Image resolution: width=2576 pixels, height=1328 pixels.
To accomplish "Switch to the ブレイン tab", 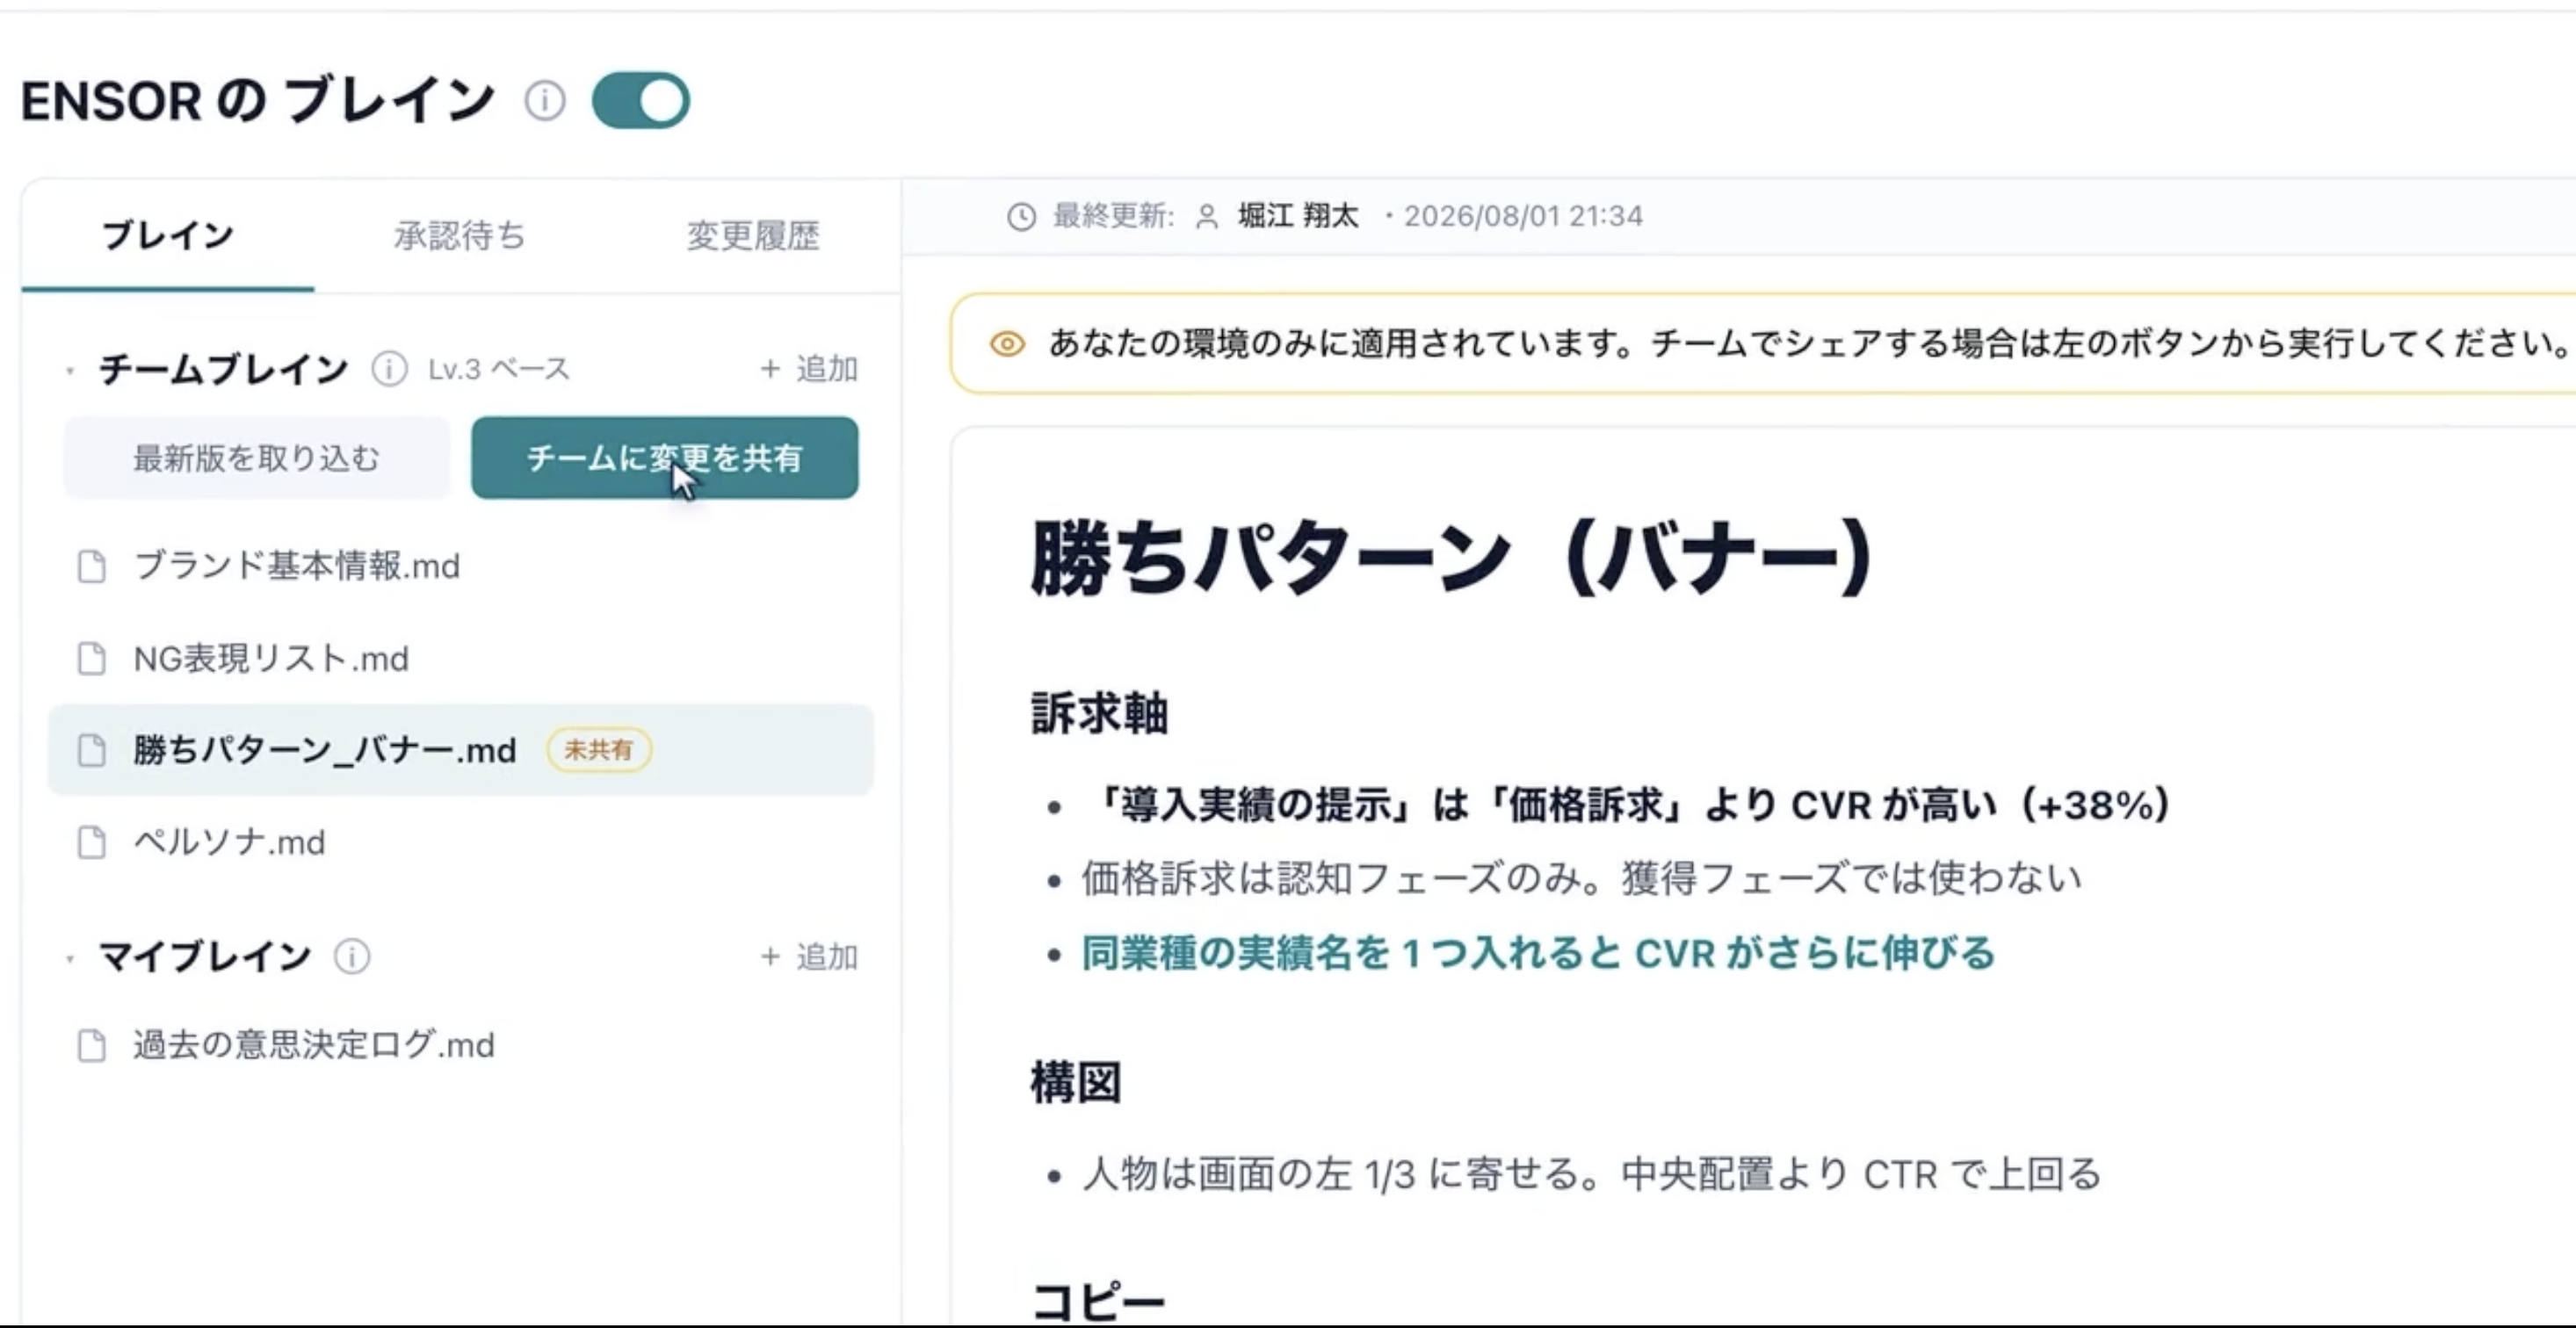I will [168, 236].
